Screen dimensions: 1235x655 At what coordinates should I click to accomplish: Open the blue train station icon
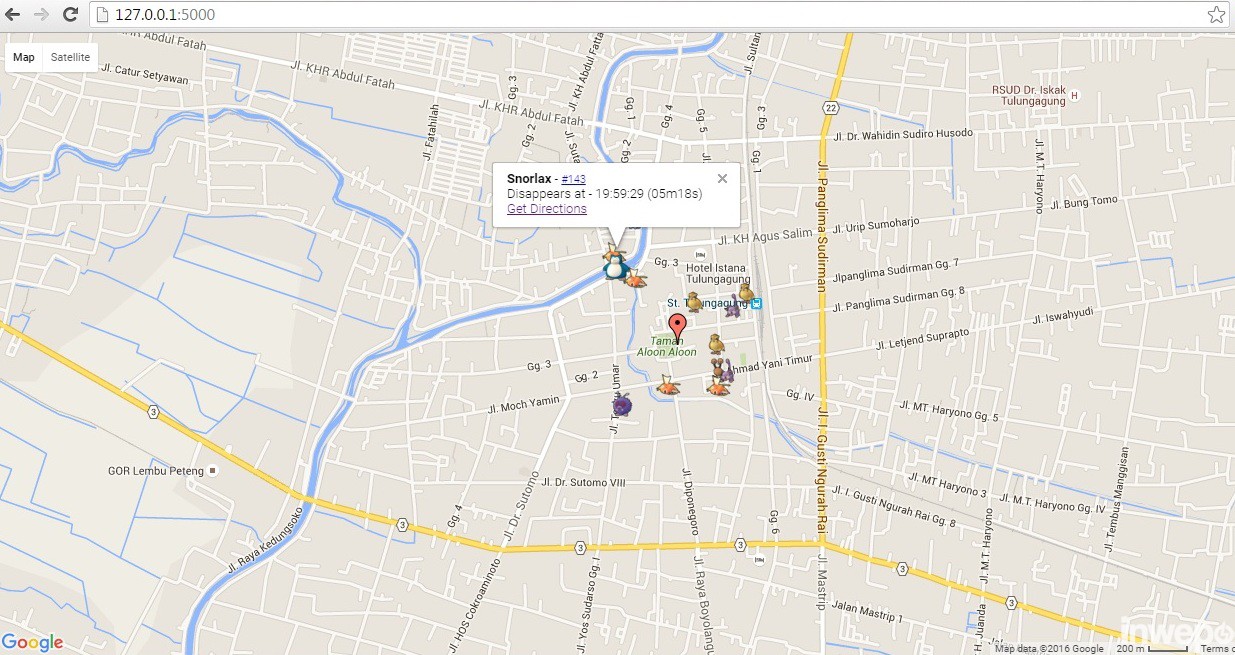756,303
